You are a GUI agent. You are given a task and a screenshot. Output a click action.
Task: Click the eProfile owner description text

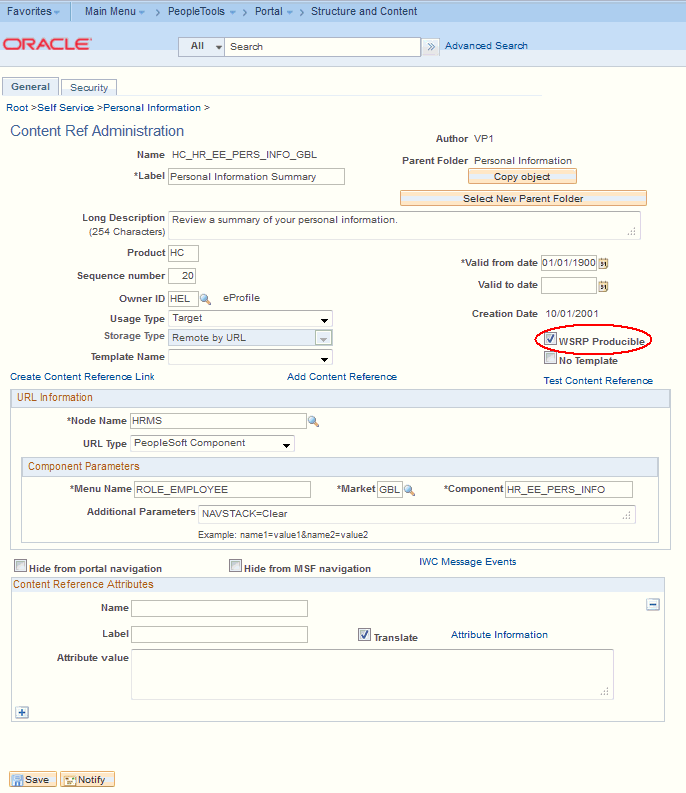241,298
